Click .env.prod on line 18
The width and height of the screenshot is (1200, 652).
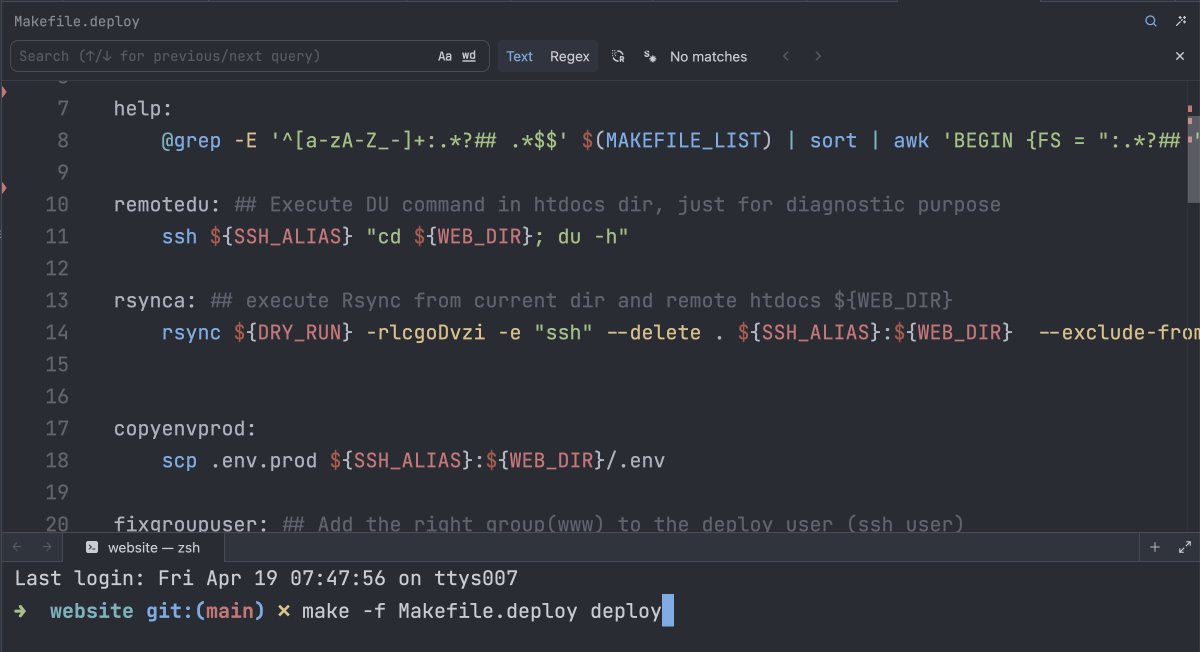(264, 460)
